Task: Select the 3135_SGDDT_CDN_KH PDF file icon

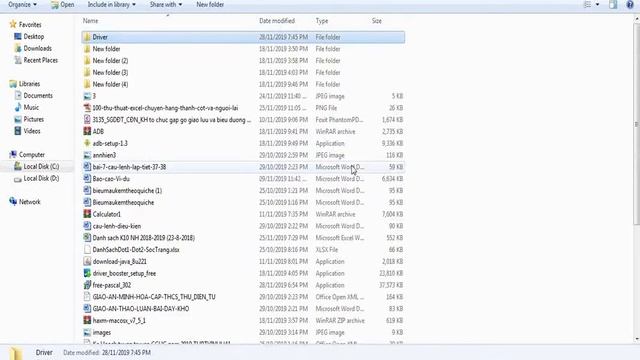Action: coord(87,120)
